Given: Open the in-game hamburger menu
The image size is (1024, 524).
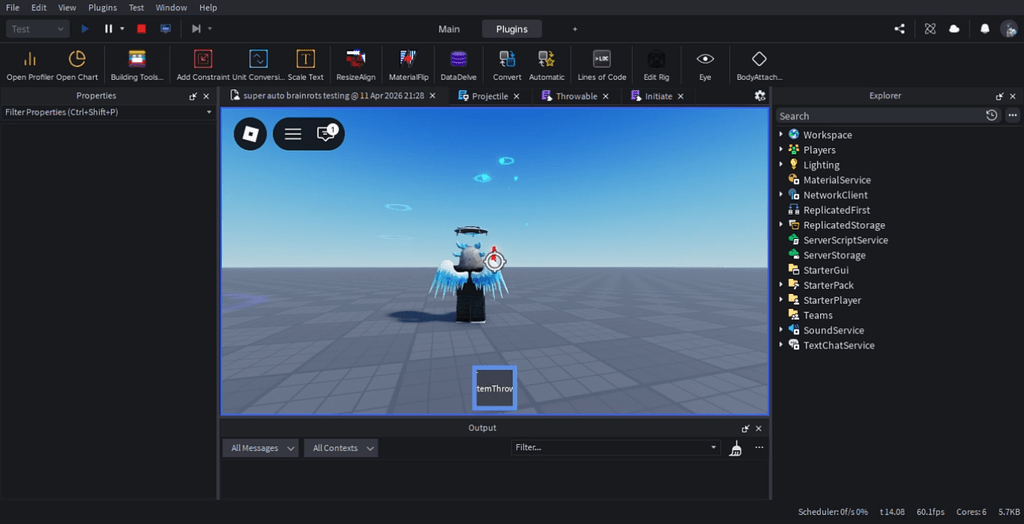Looking at the screenshot, I should pos(293,134).
